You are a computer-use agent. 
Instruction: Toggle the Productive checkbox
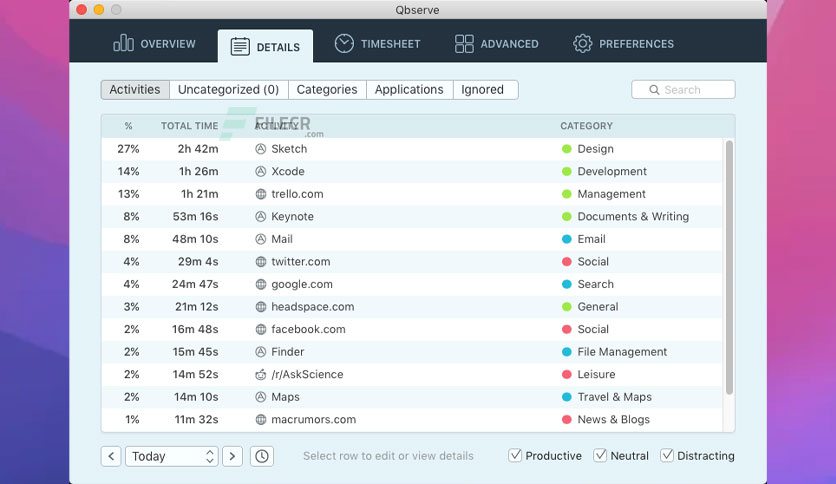515,455
